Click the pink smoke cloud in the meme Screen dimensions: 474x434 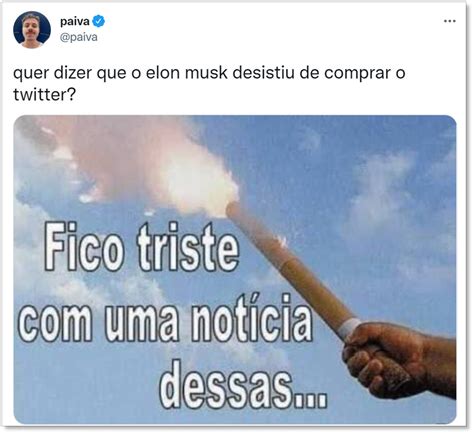point(140,162)
